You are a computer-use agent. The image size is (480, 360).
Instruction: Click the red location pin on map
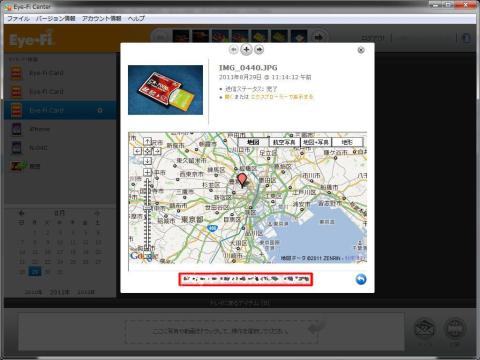tap(242, 180)
